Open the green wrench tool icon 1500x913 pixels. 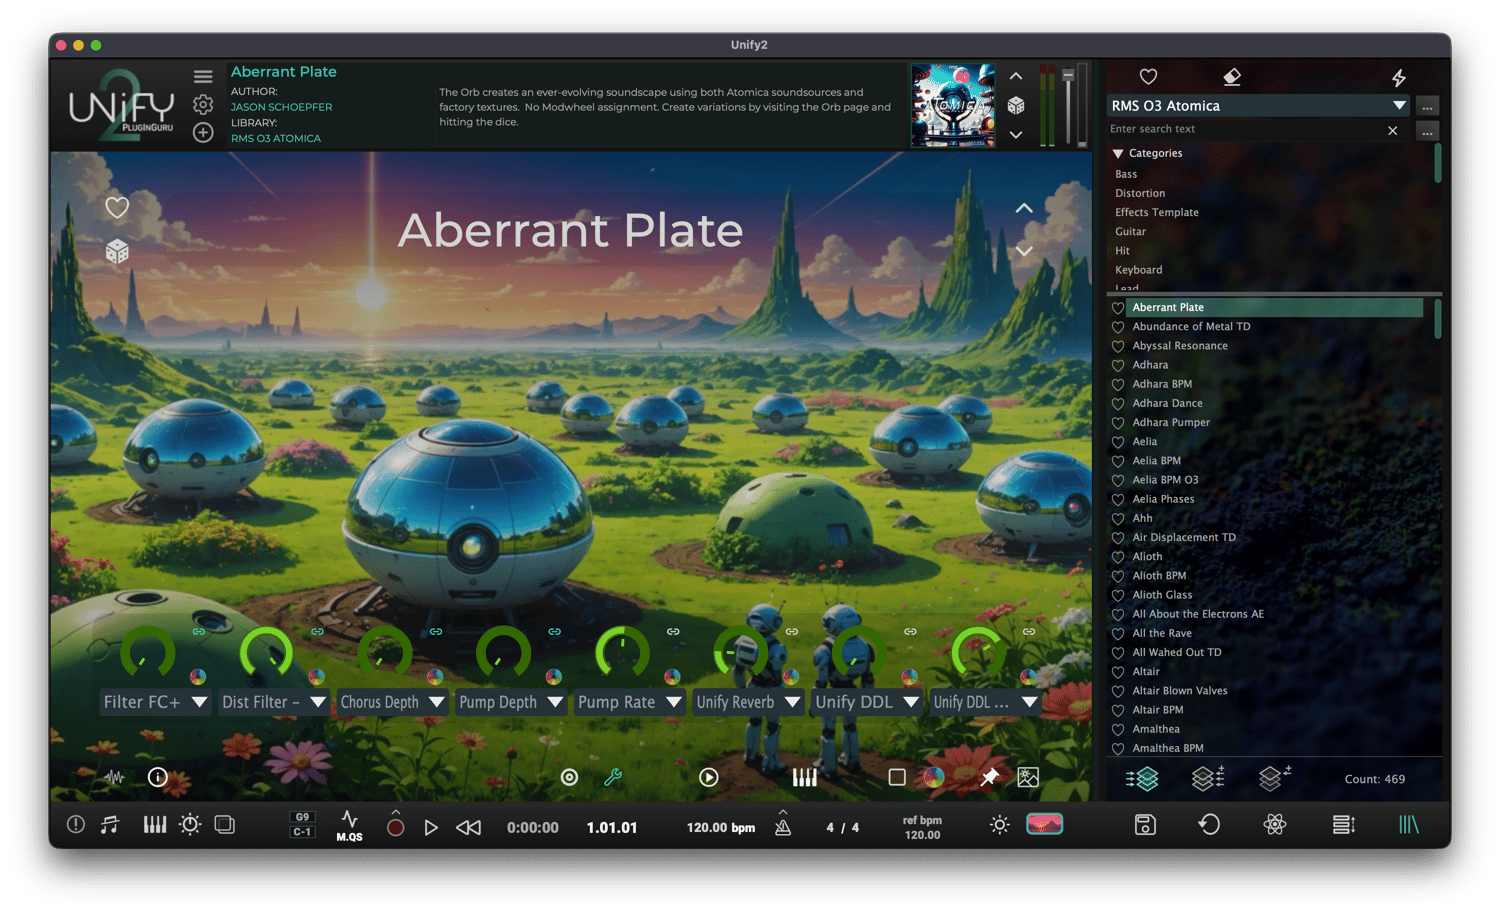pos(613,777)
